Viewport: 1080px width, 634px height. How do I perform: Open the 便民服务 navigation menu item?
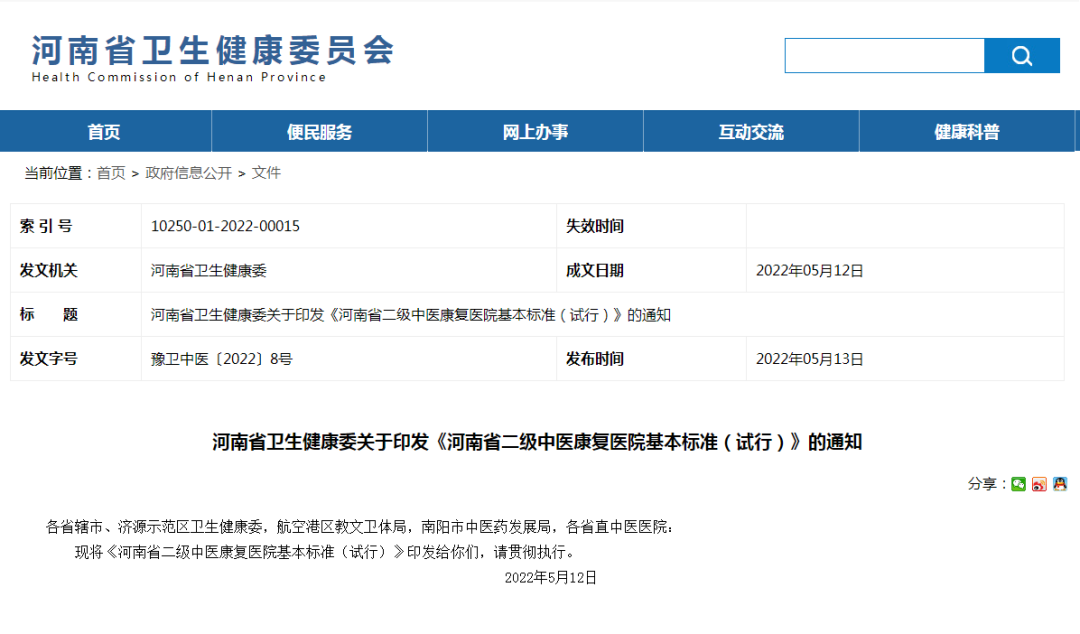coord(320,131)
